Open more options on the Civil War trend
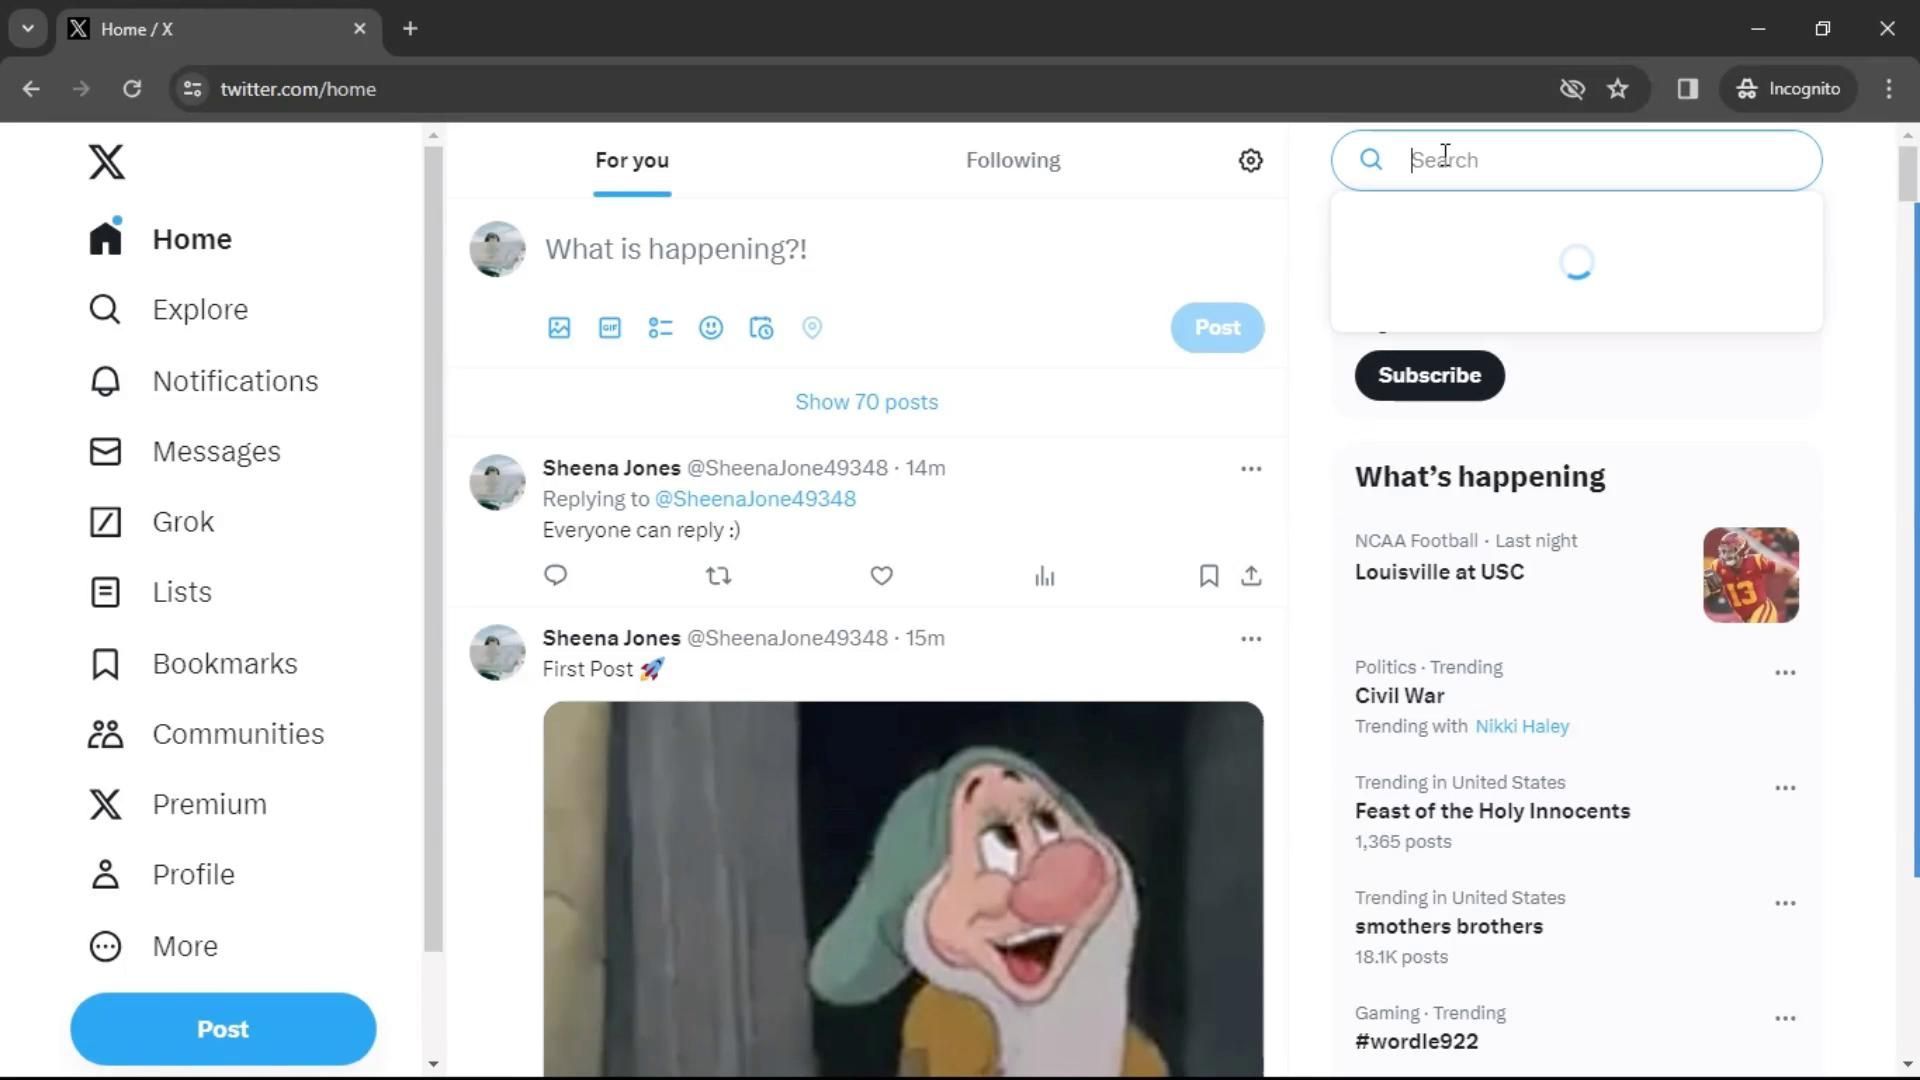This screenshot has width=1920, height=1080. tap(1784, 672)
